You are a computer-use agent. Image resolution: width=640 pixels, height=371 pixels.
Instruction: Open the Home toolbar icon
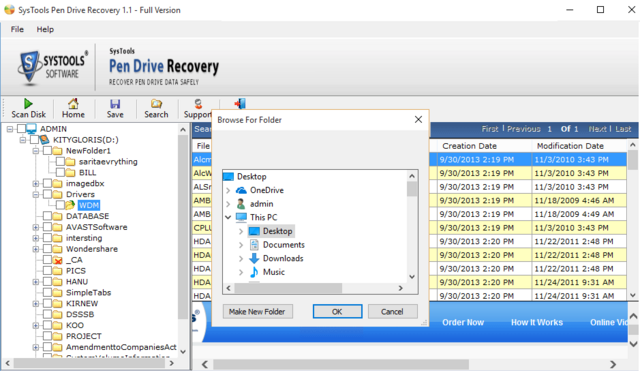[73, 104]
